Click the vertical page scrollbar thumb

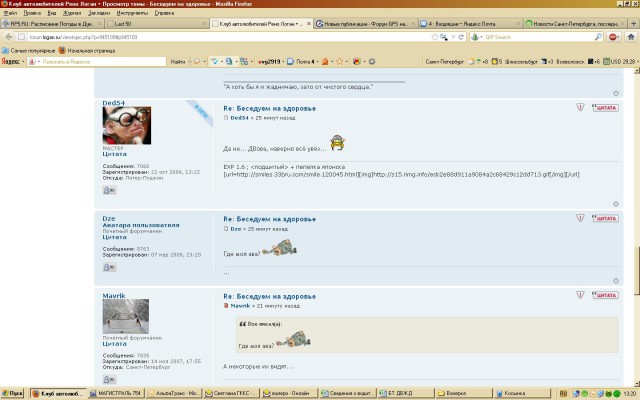point(636,269)
